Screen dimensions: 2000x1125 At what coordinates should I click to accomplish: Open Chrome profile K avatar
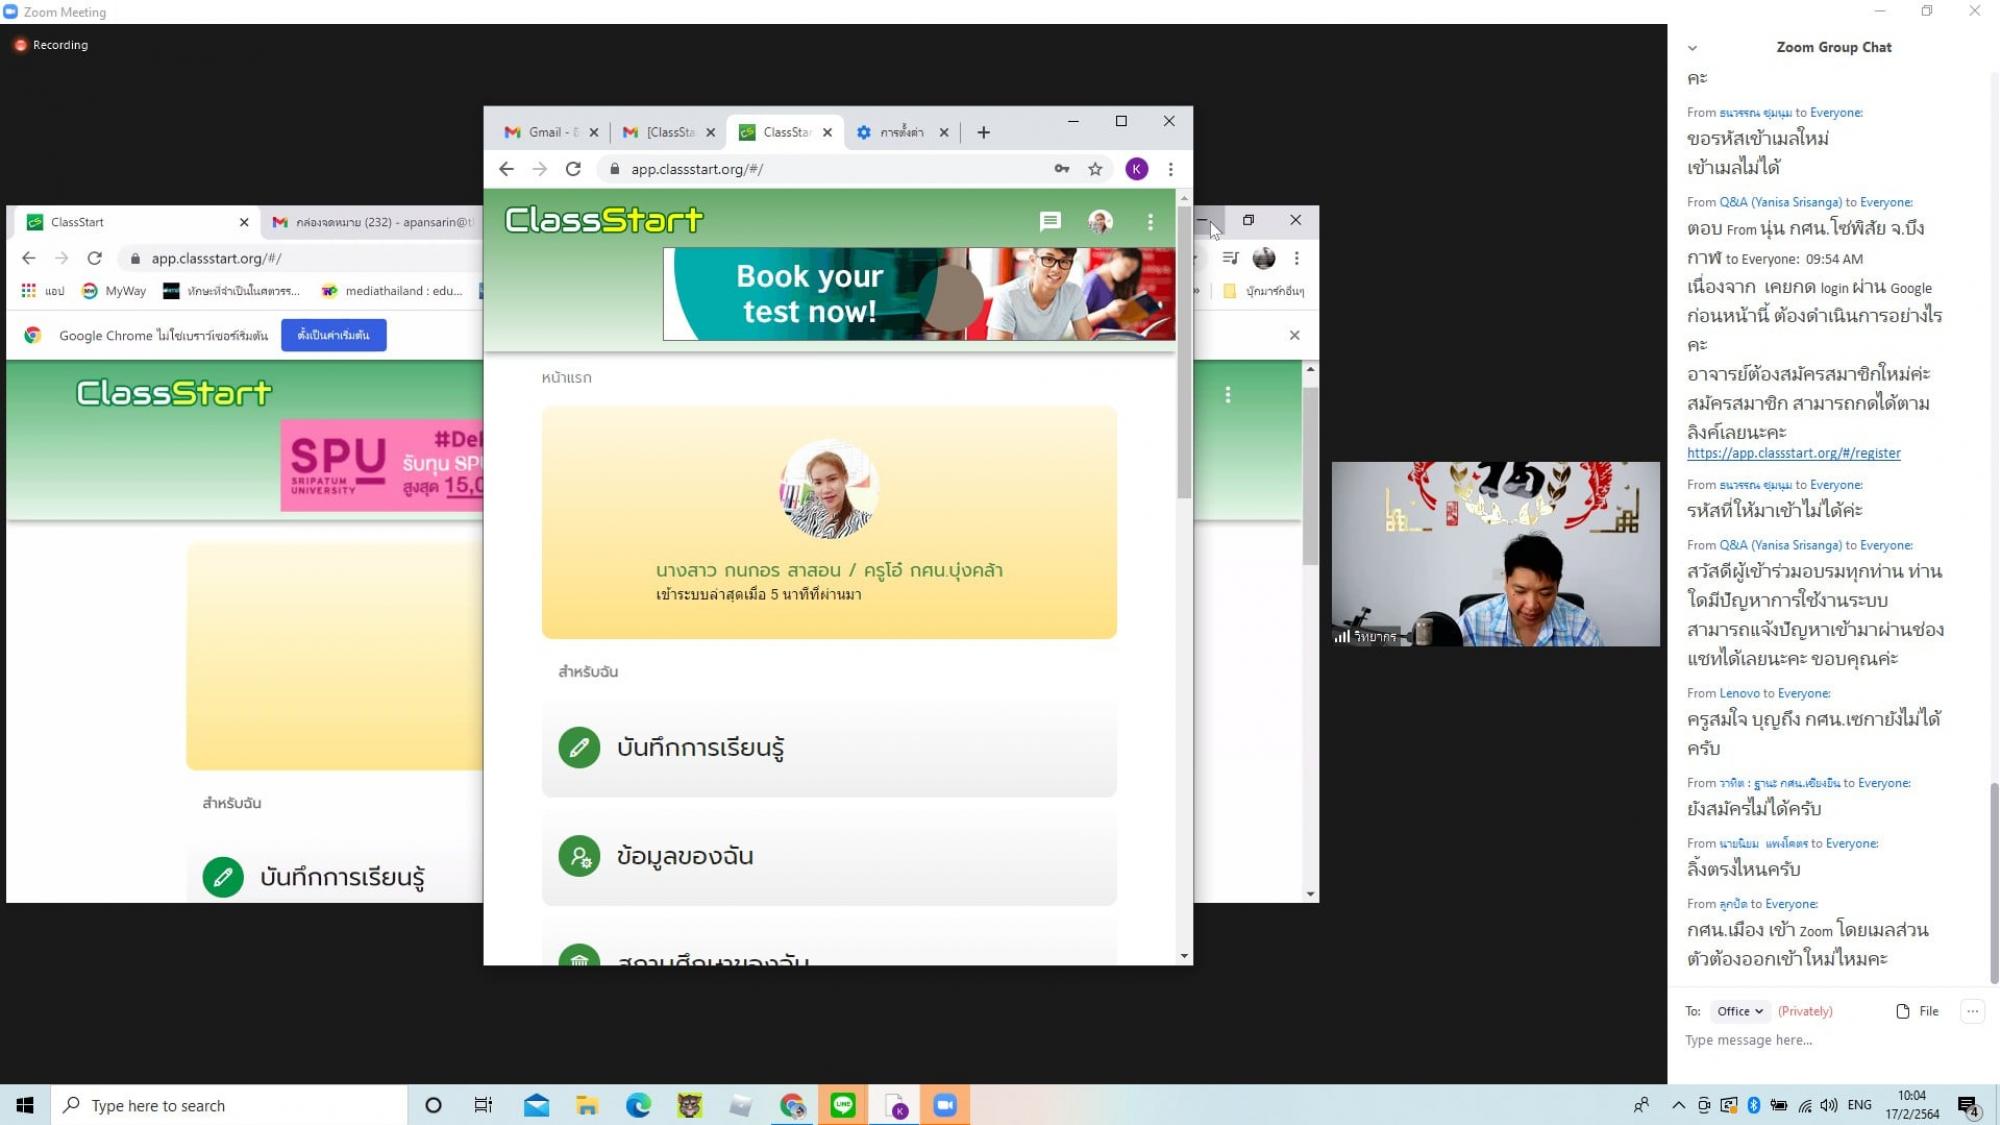tap(1136, 169)
